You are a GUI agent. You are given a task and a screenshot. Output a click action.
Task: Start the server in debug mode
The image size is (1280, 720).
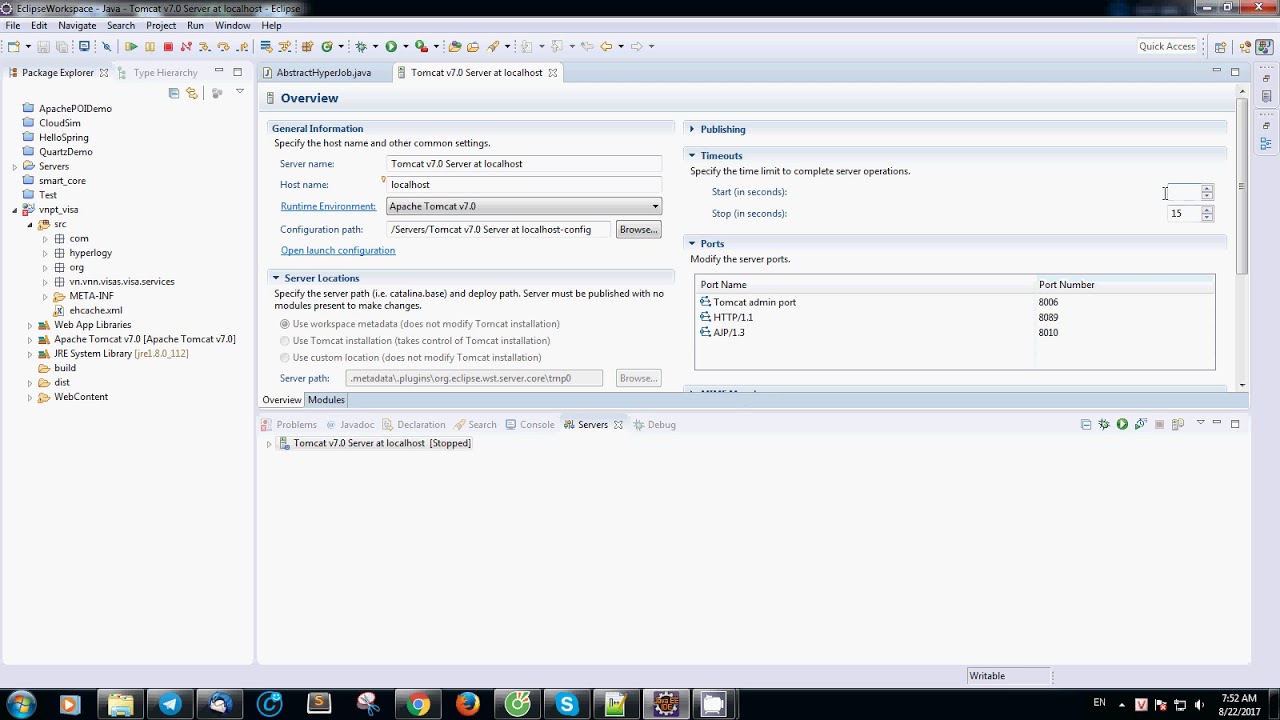click(1104, 424)
